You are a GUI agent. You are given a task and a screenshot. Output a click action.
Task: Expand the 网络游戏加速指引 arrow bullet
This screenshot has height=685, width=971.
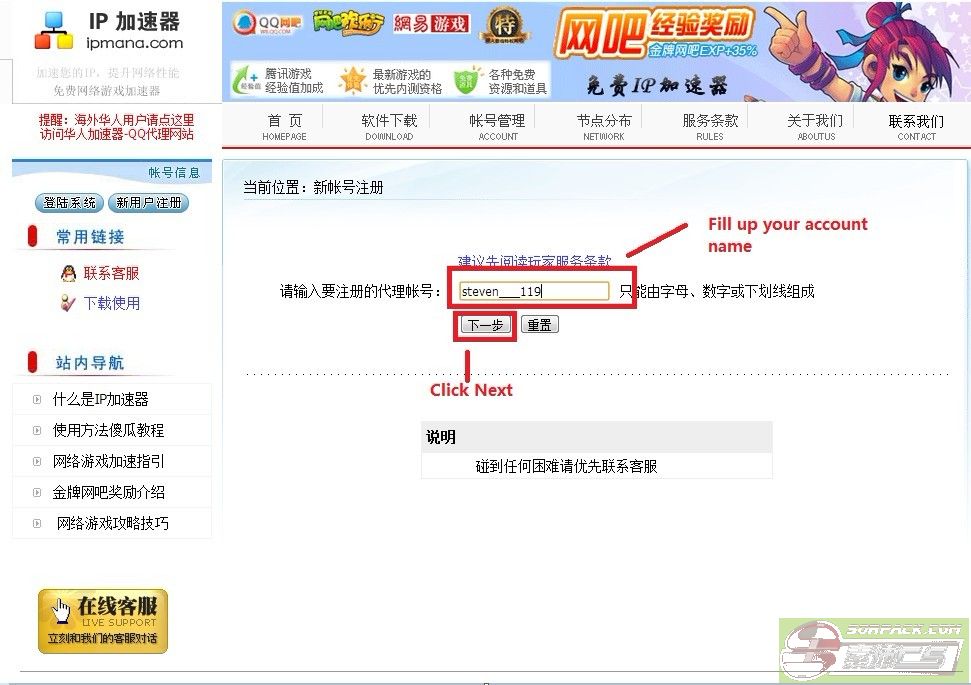click(x=37, y=461)
